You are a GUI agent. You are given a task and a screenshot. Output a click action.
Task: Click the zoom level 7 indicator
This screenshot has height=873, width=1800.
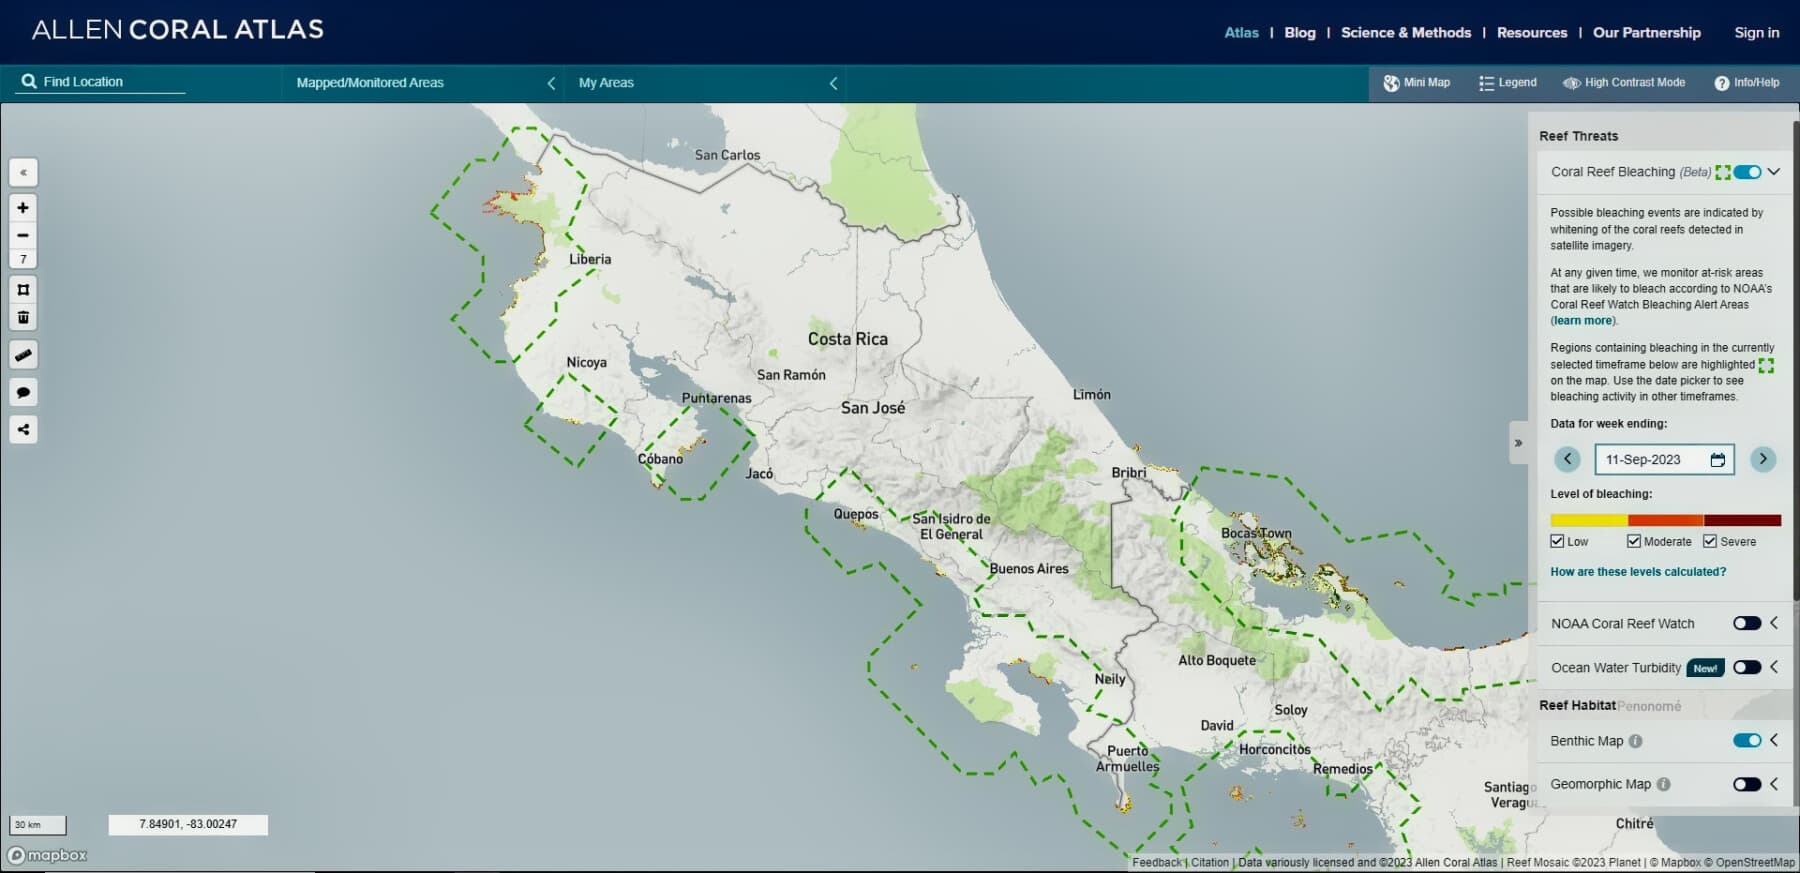(23, 259)
